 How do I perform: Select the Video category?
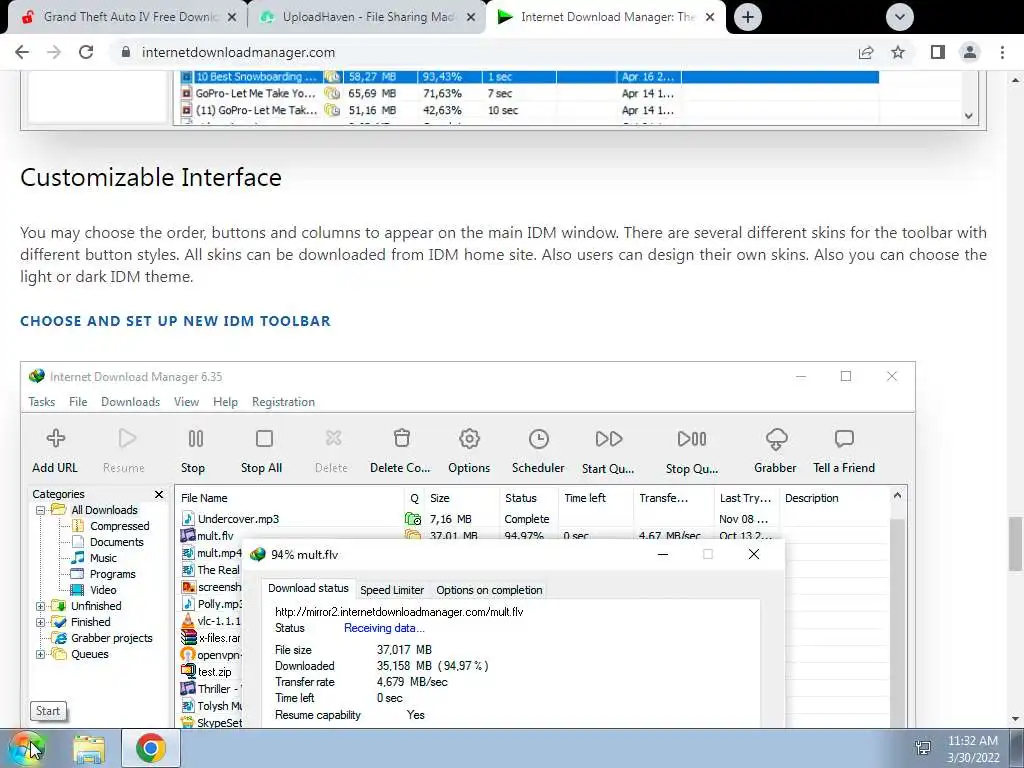point(103,590)
